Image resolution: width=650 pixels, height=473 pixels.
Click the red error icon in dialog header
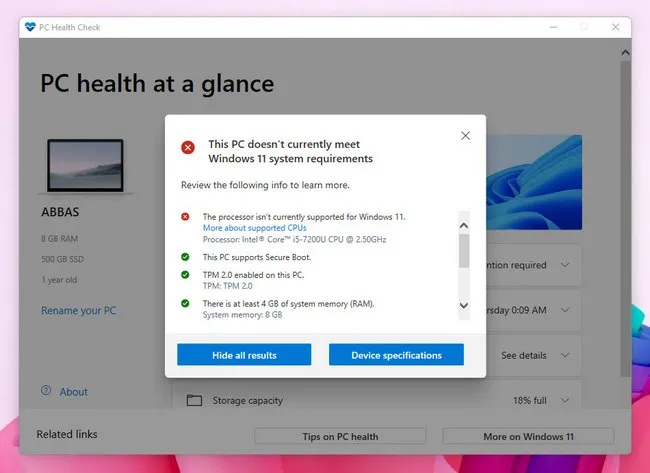pos(188,147)
